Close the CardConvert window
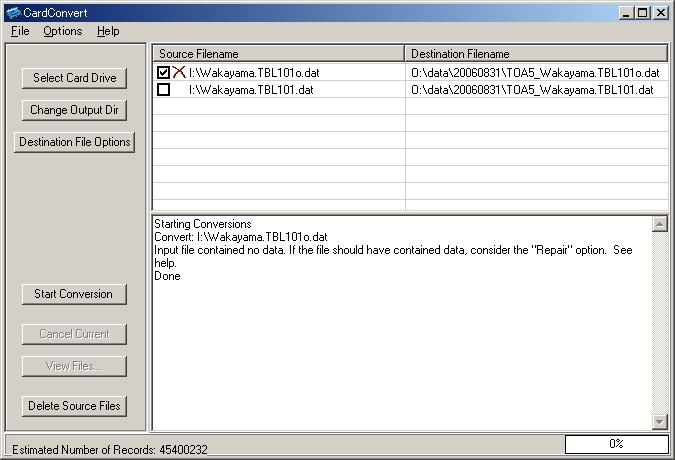 click(x=661, y=13)
